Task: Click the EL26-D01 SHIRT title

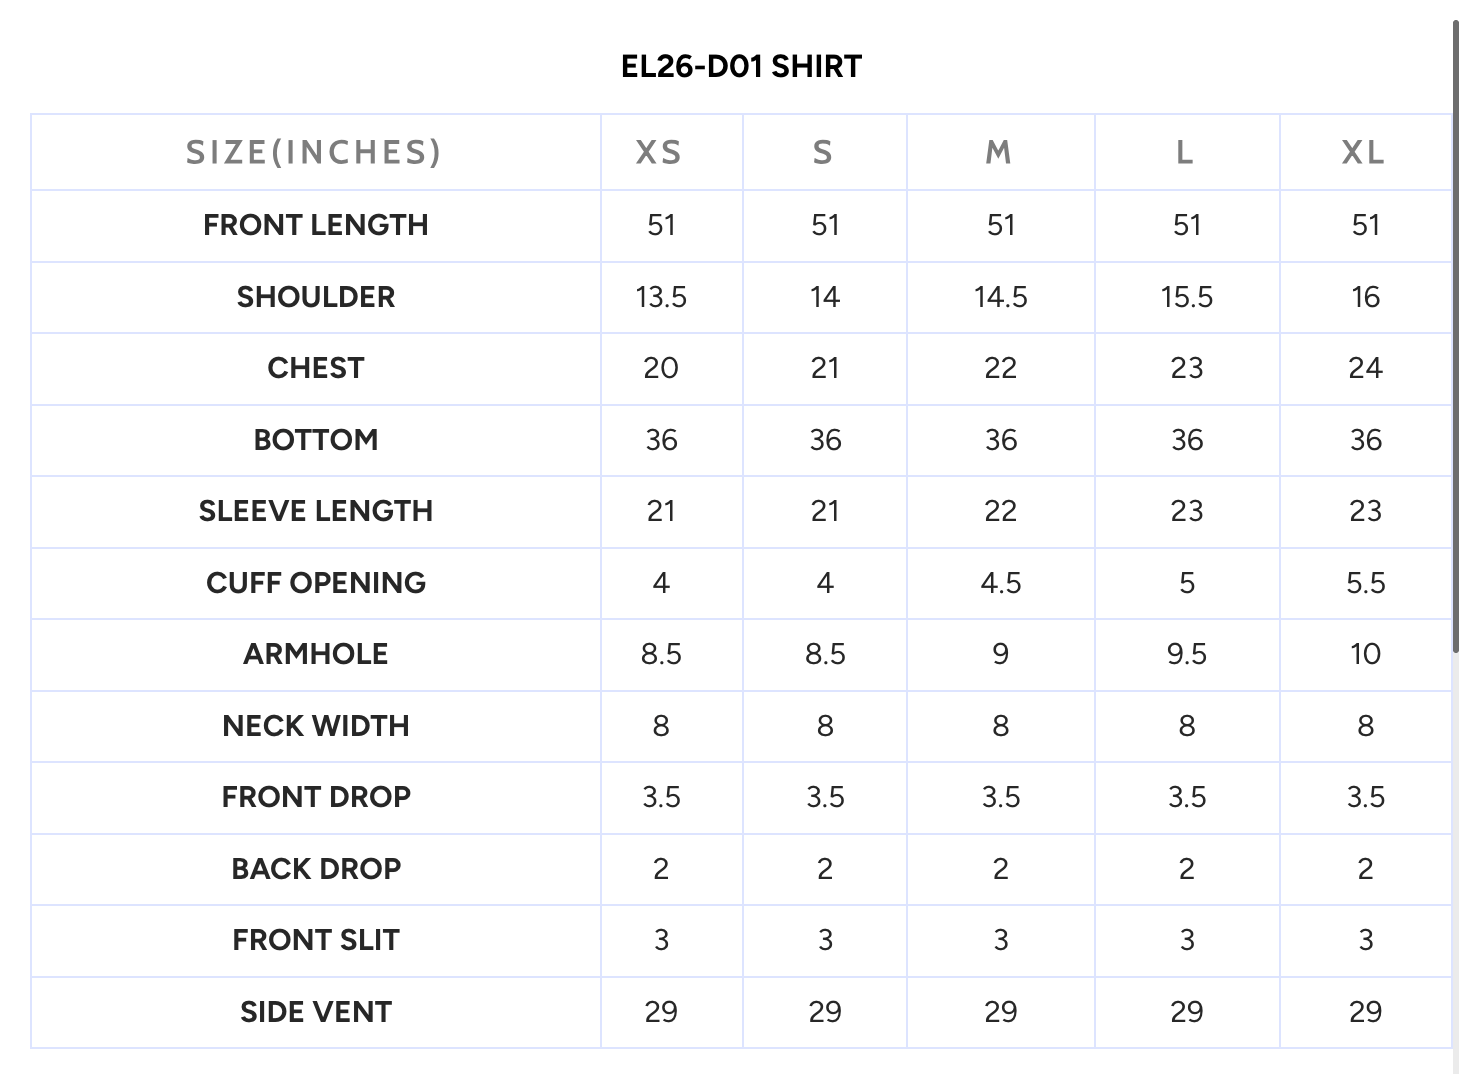Action: [x=741, y=67]
